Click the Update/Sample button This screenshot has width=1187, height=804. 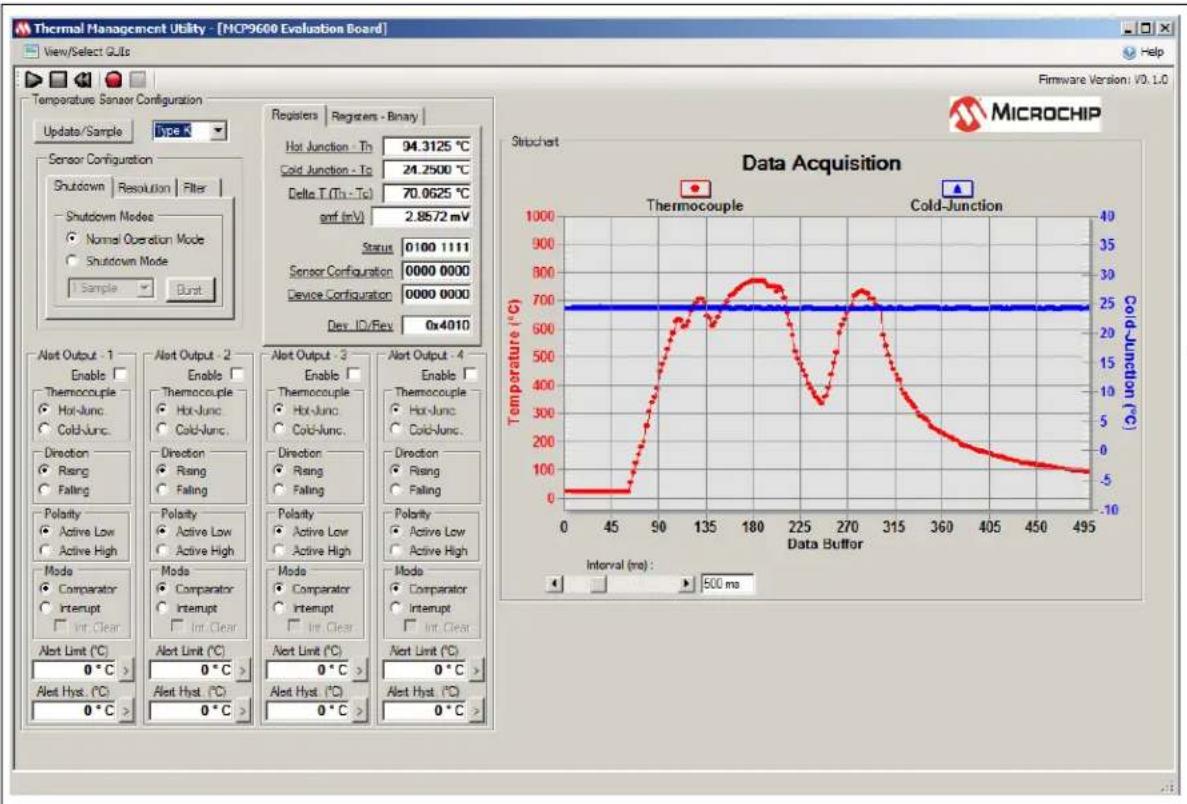pos(83,131)
